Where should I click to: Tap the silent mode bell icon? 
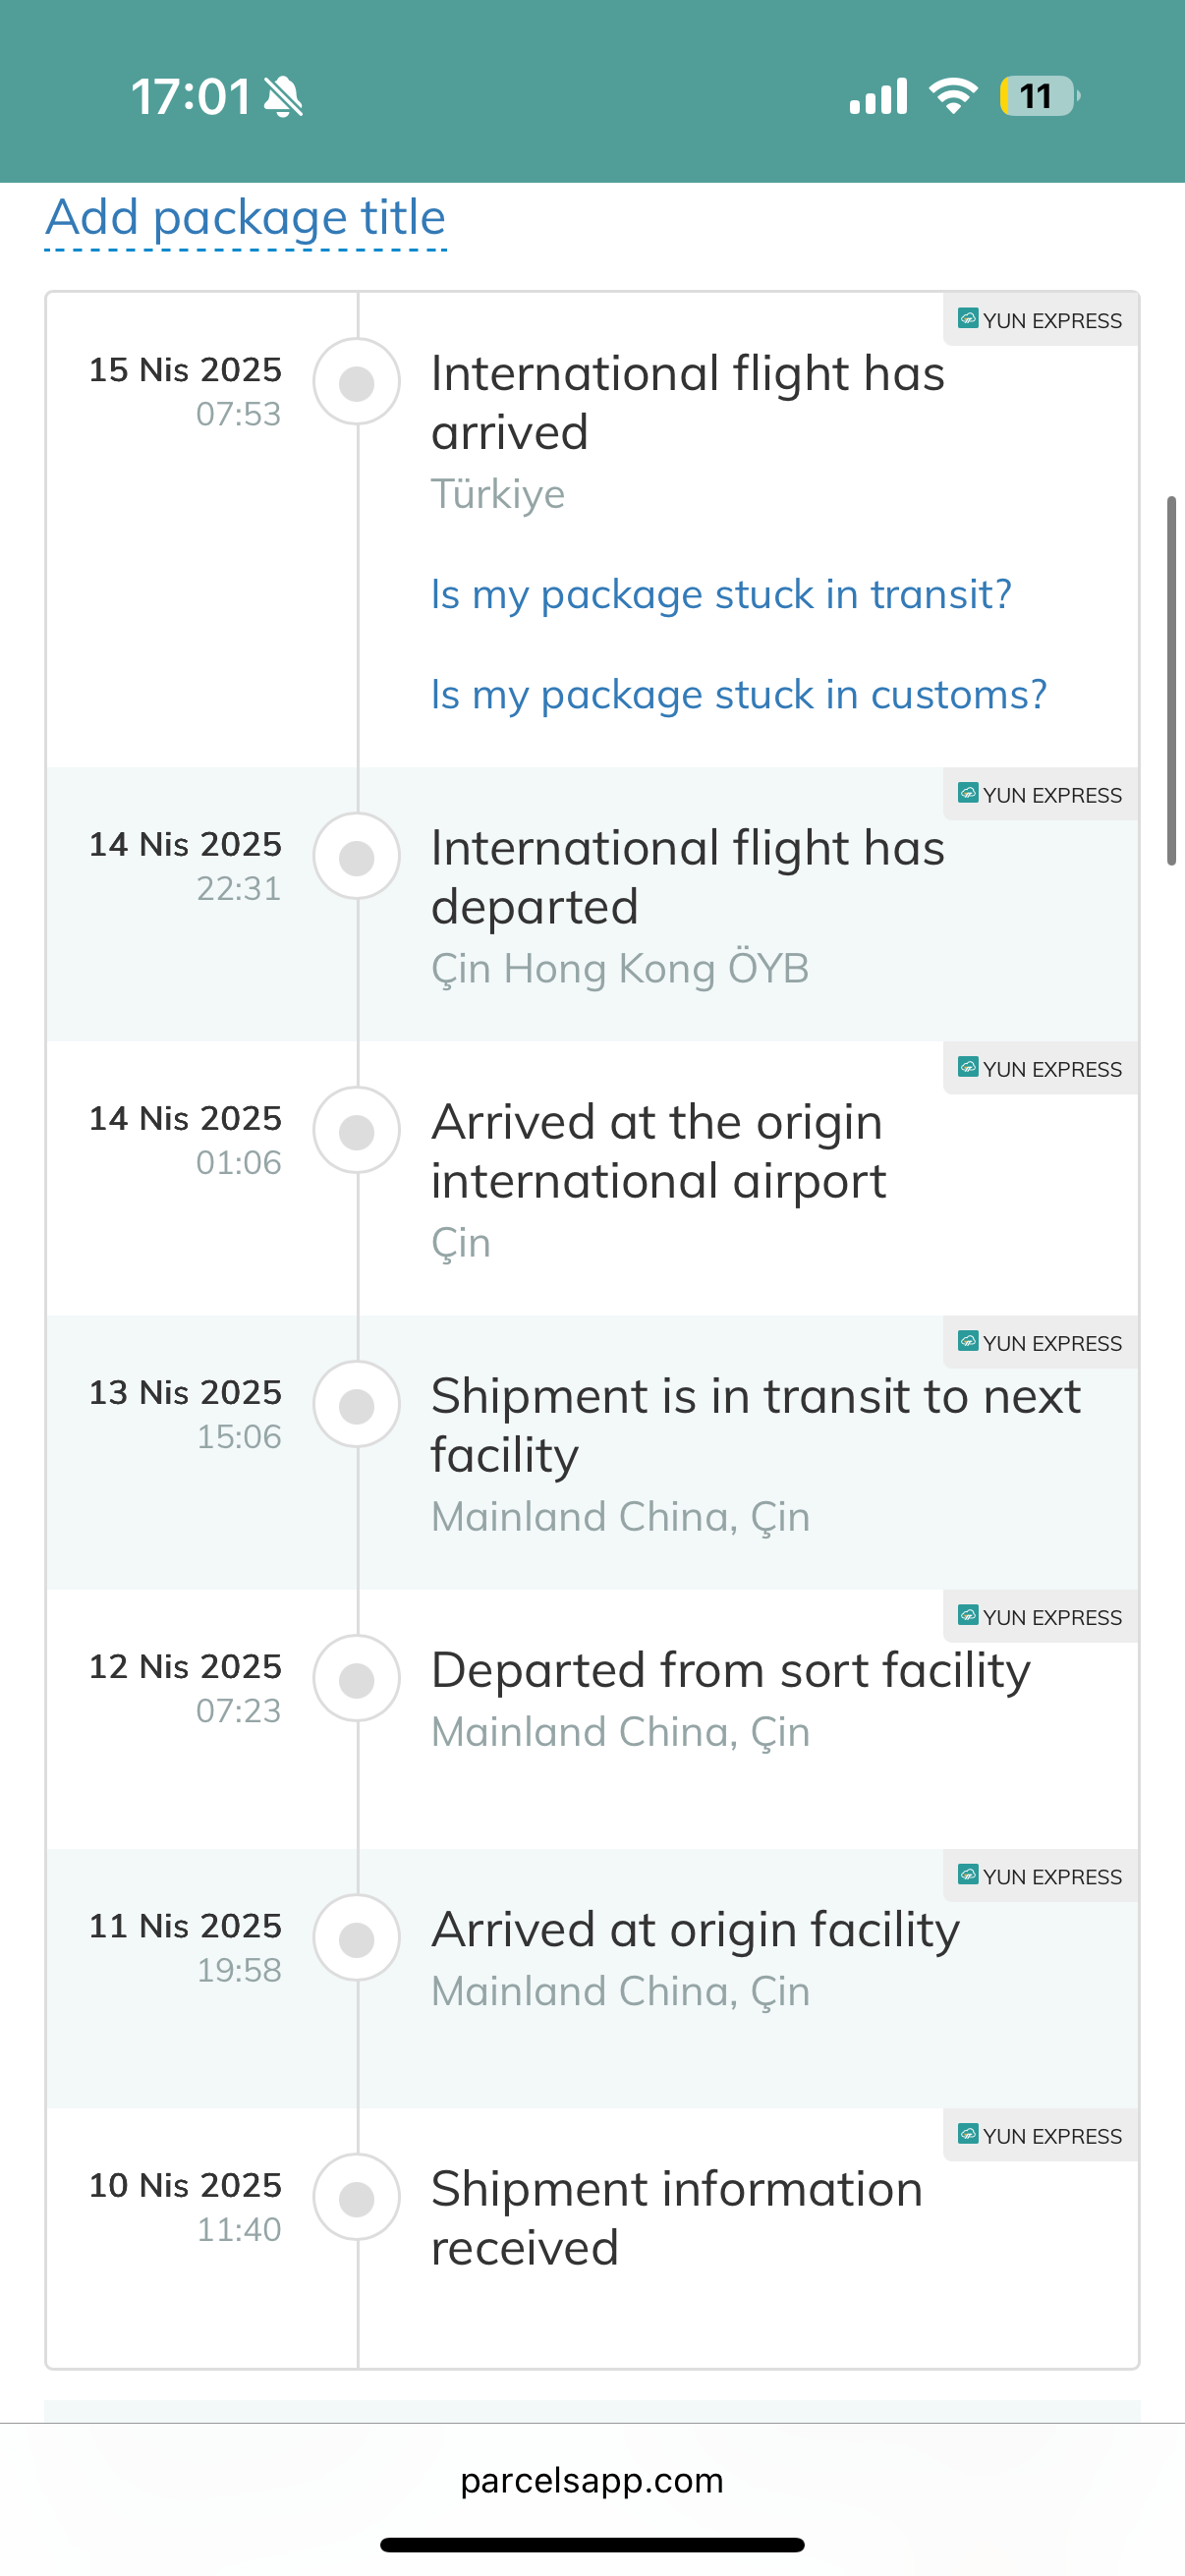[x=283, y=97]
